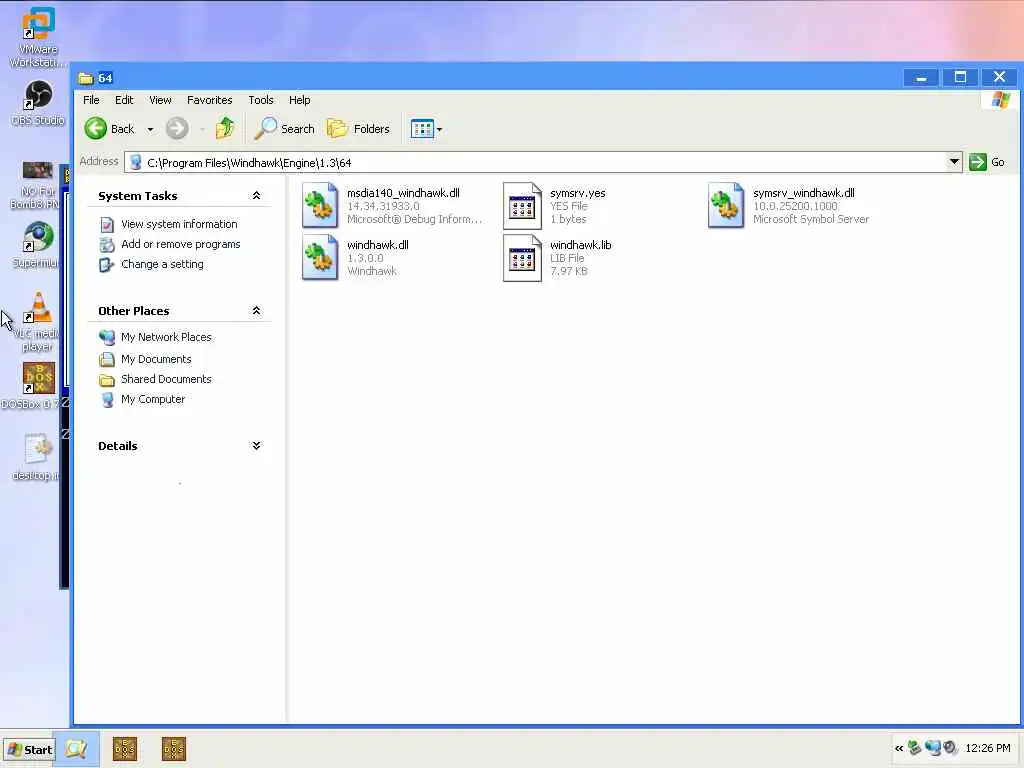
Task: Click the symsrv.yes file name
Action: (577, 193)
